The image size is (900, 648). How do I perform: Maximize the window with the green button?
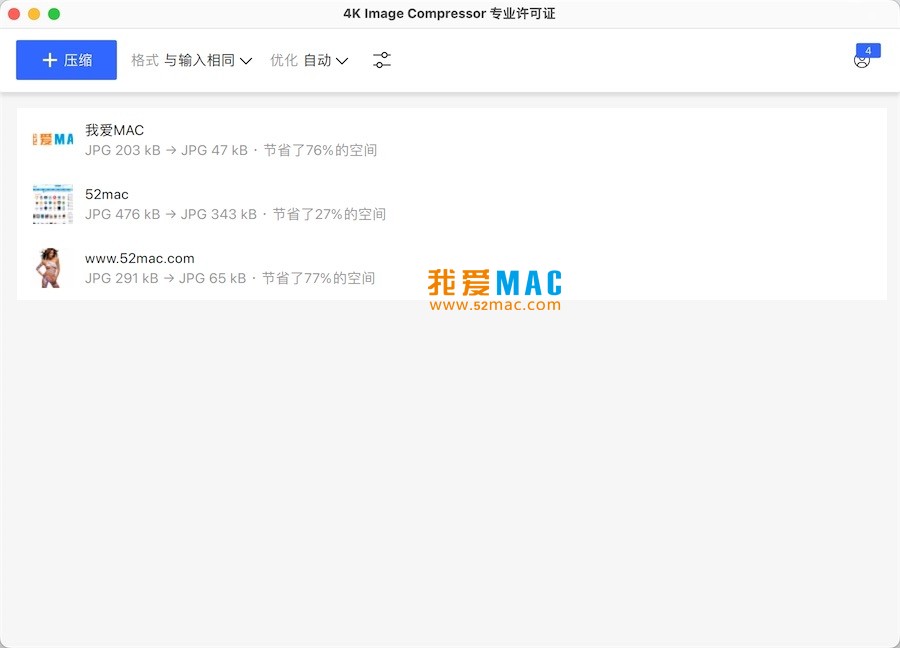pos(54,14)
